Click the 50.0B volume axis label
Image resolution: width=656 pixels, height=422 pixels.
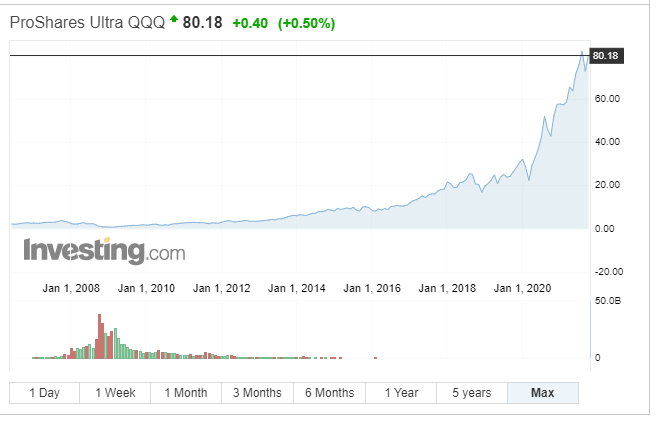coord(607,301)
